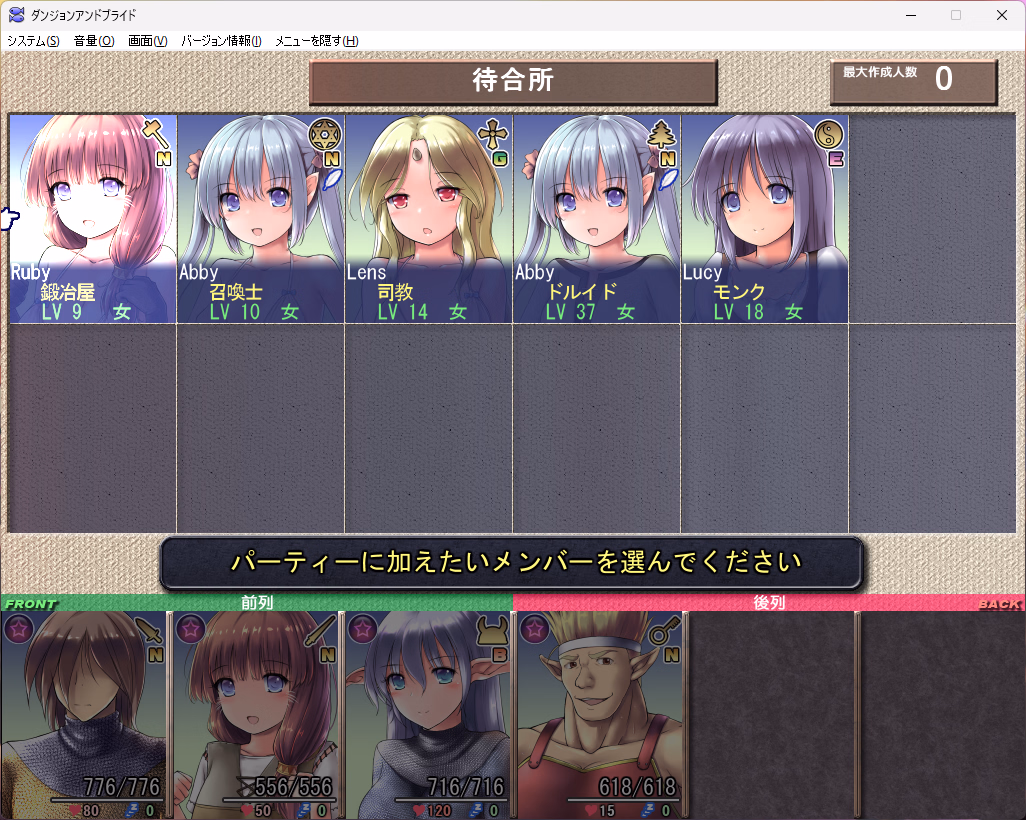Click the hammer class icon on Ruby's card
This screenshot has height=820, width=1026.
pyautogui.click(x=153, y=131)
